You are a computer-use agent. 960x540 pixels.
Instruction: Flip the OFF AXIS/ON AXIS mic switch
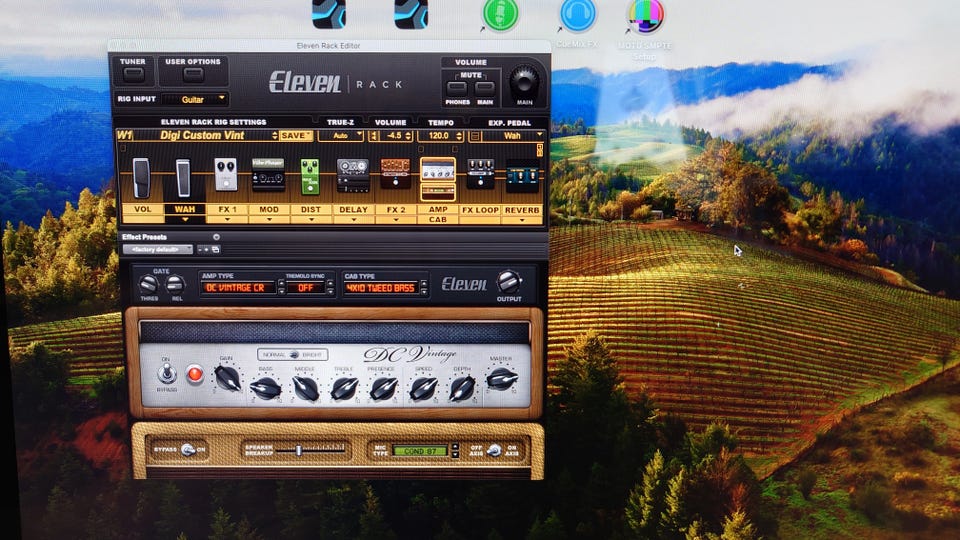[x=493, y=451]
